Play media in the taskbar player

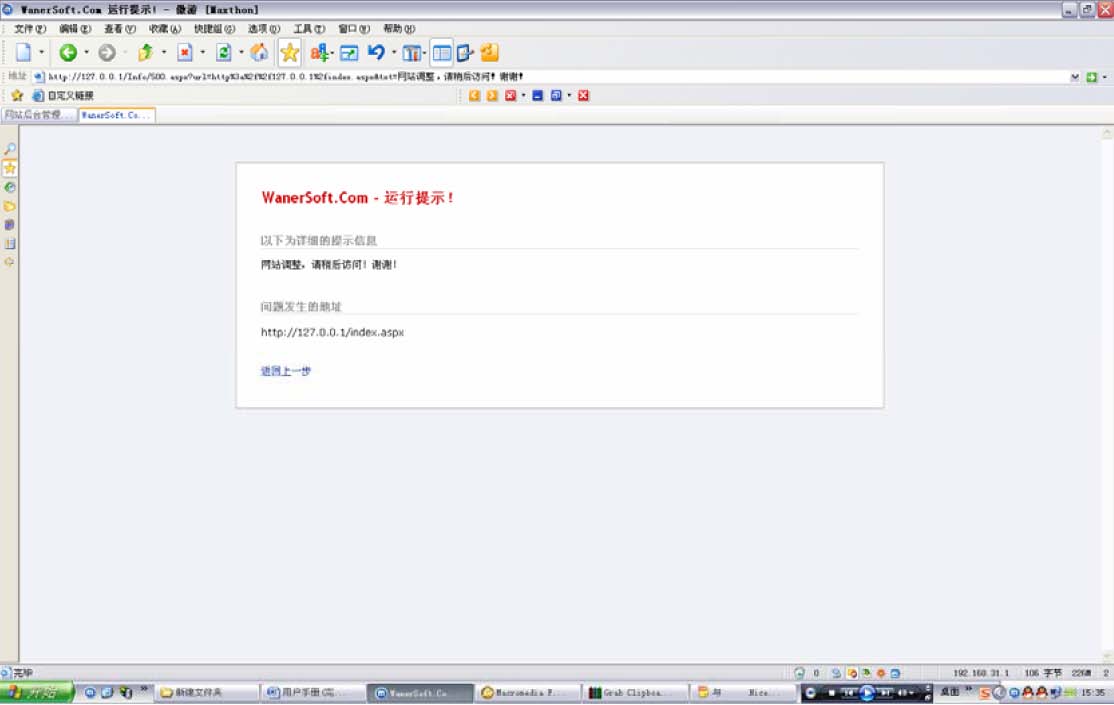(867, 693)
